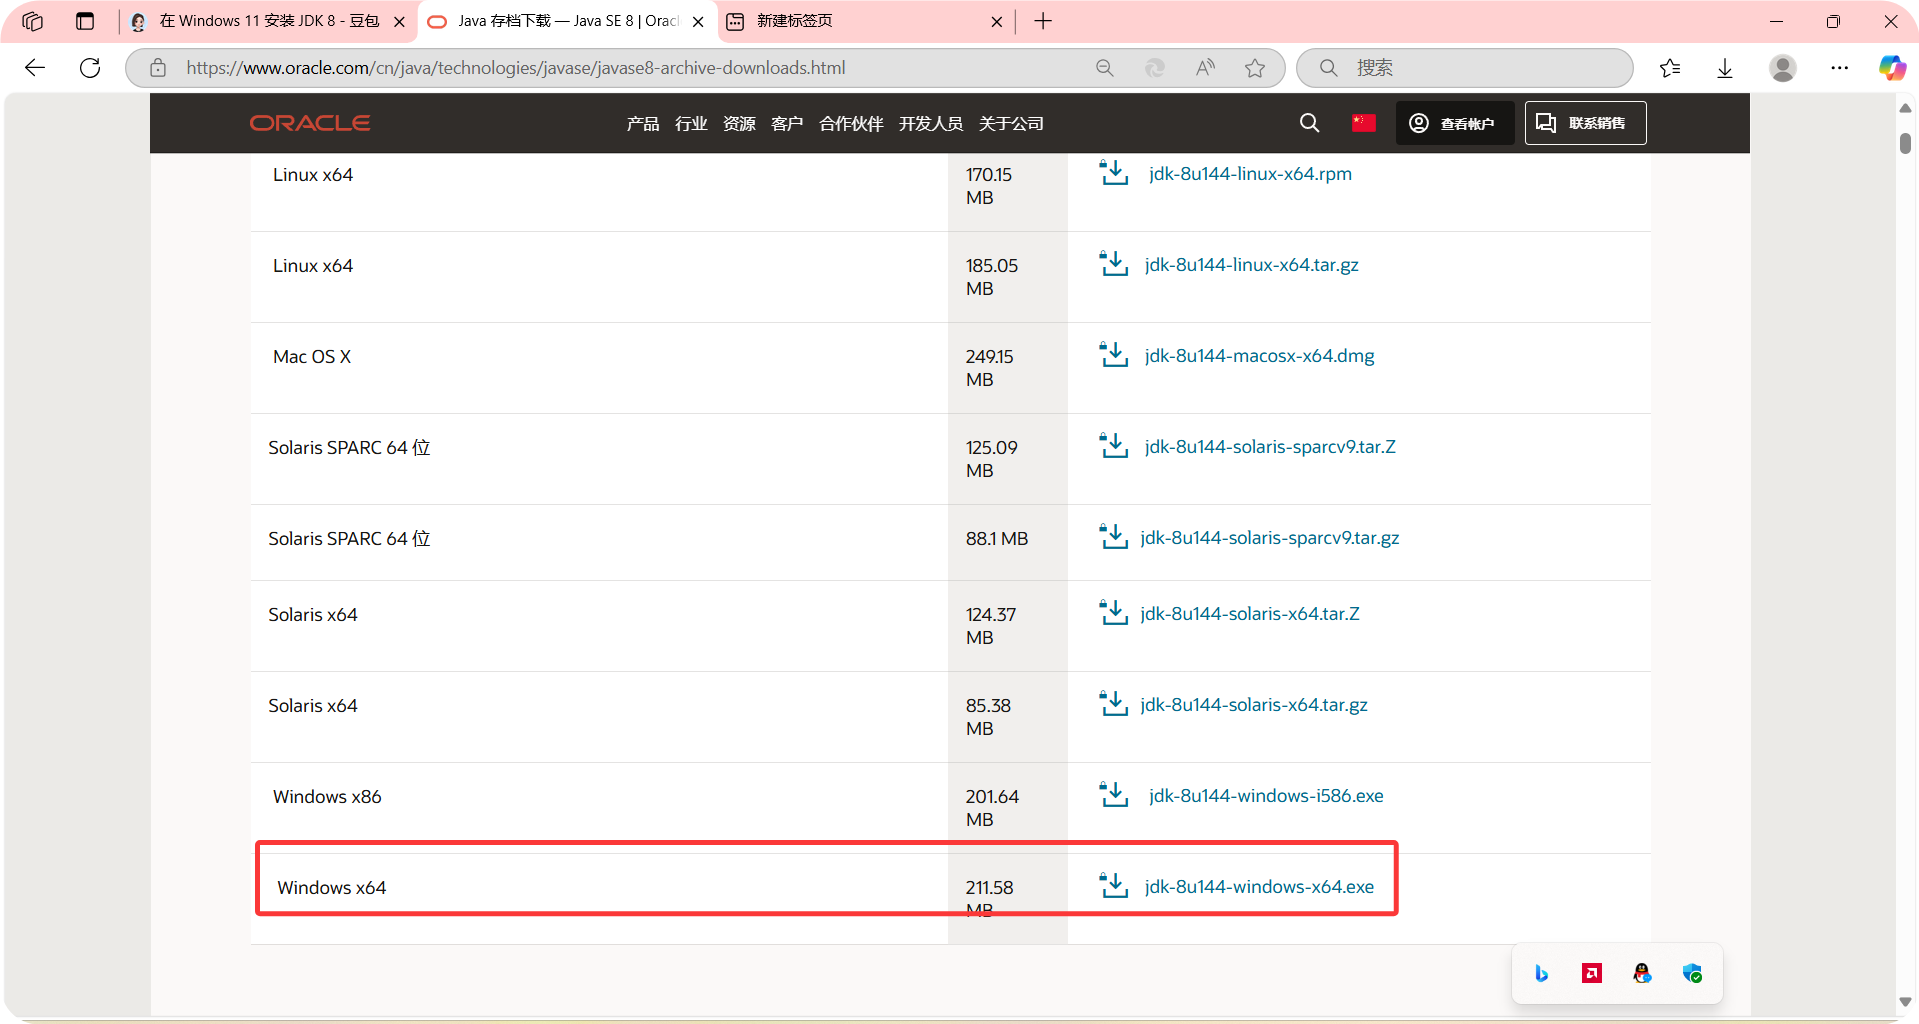Click the download icon for jdk-8u144-linux-x64.tar.gz
1919x1024 pixels.
pyautogui.click(x=1113, y=264)
